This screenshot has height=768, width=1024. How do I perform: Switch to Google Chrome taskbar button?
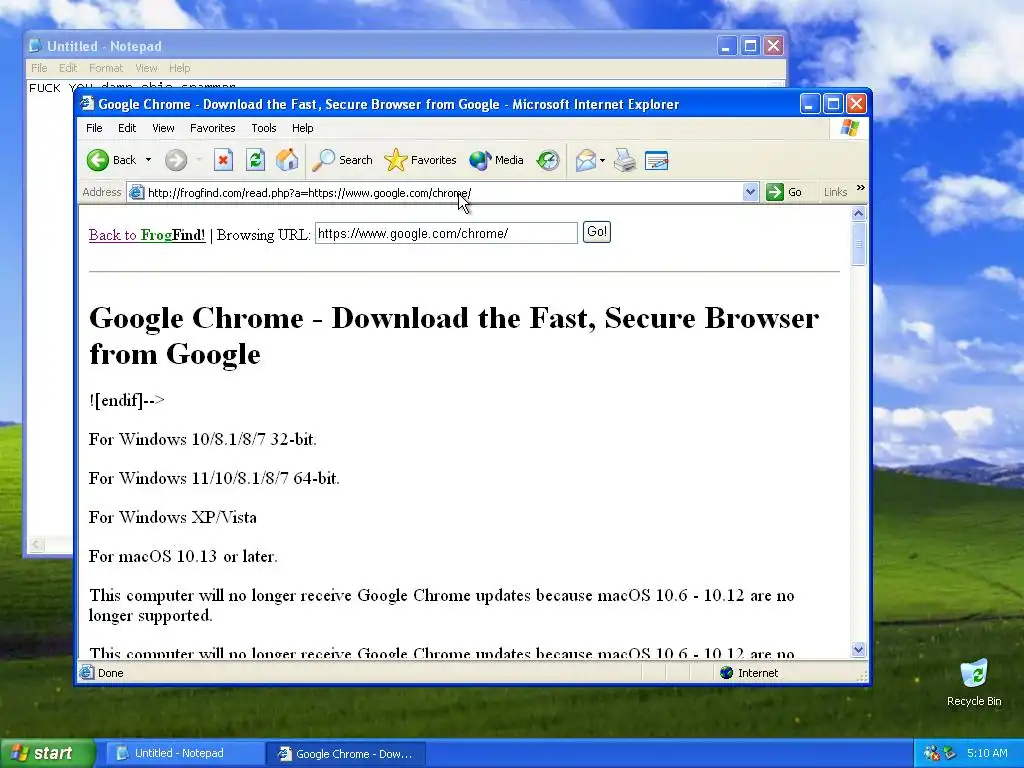(345, 754)
